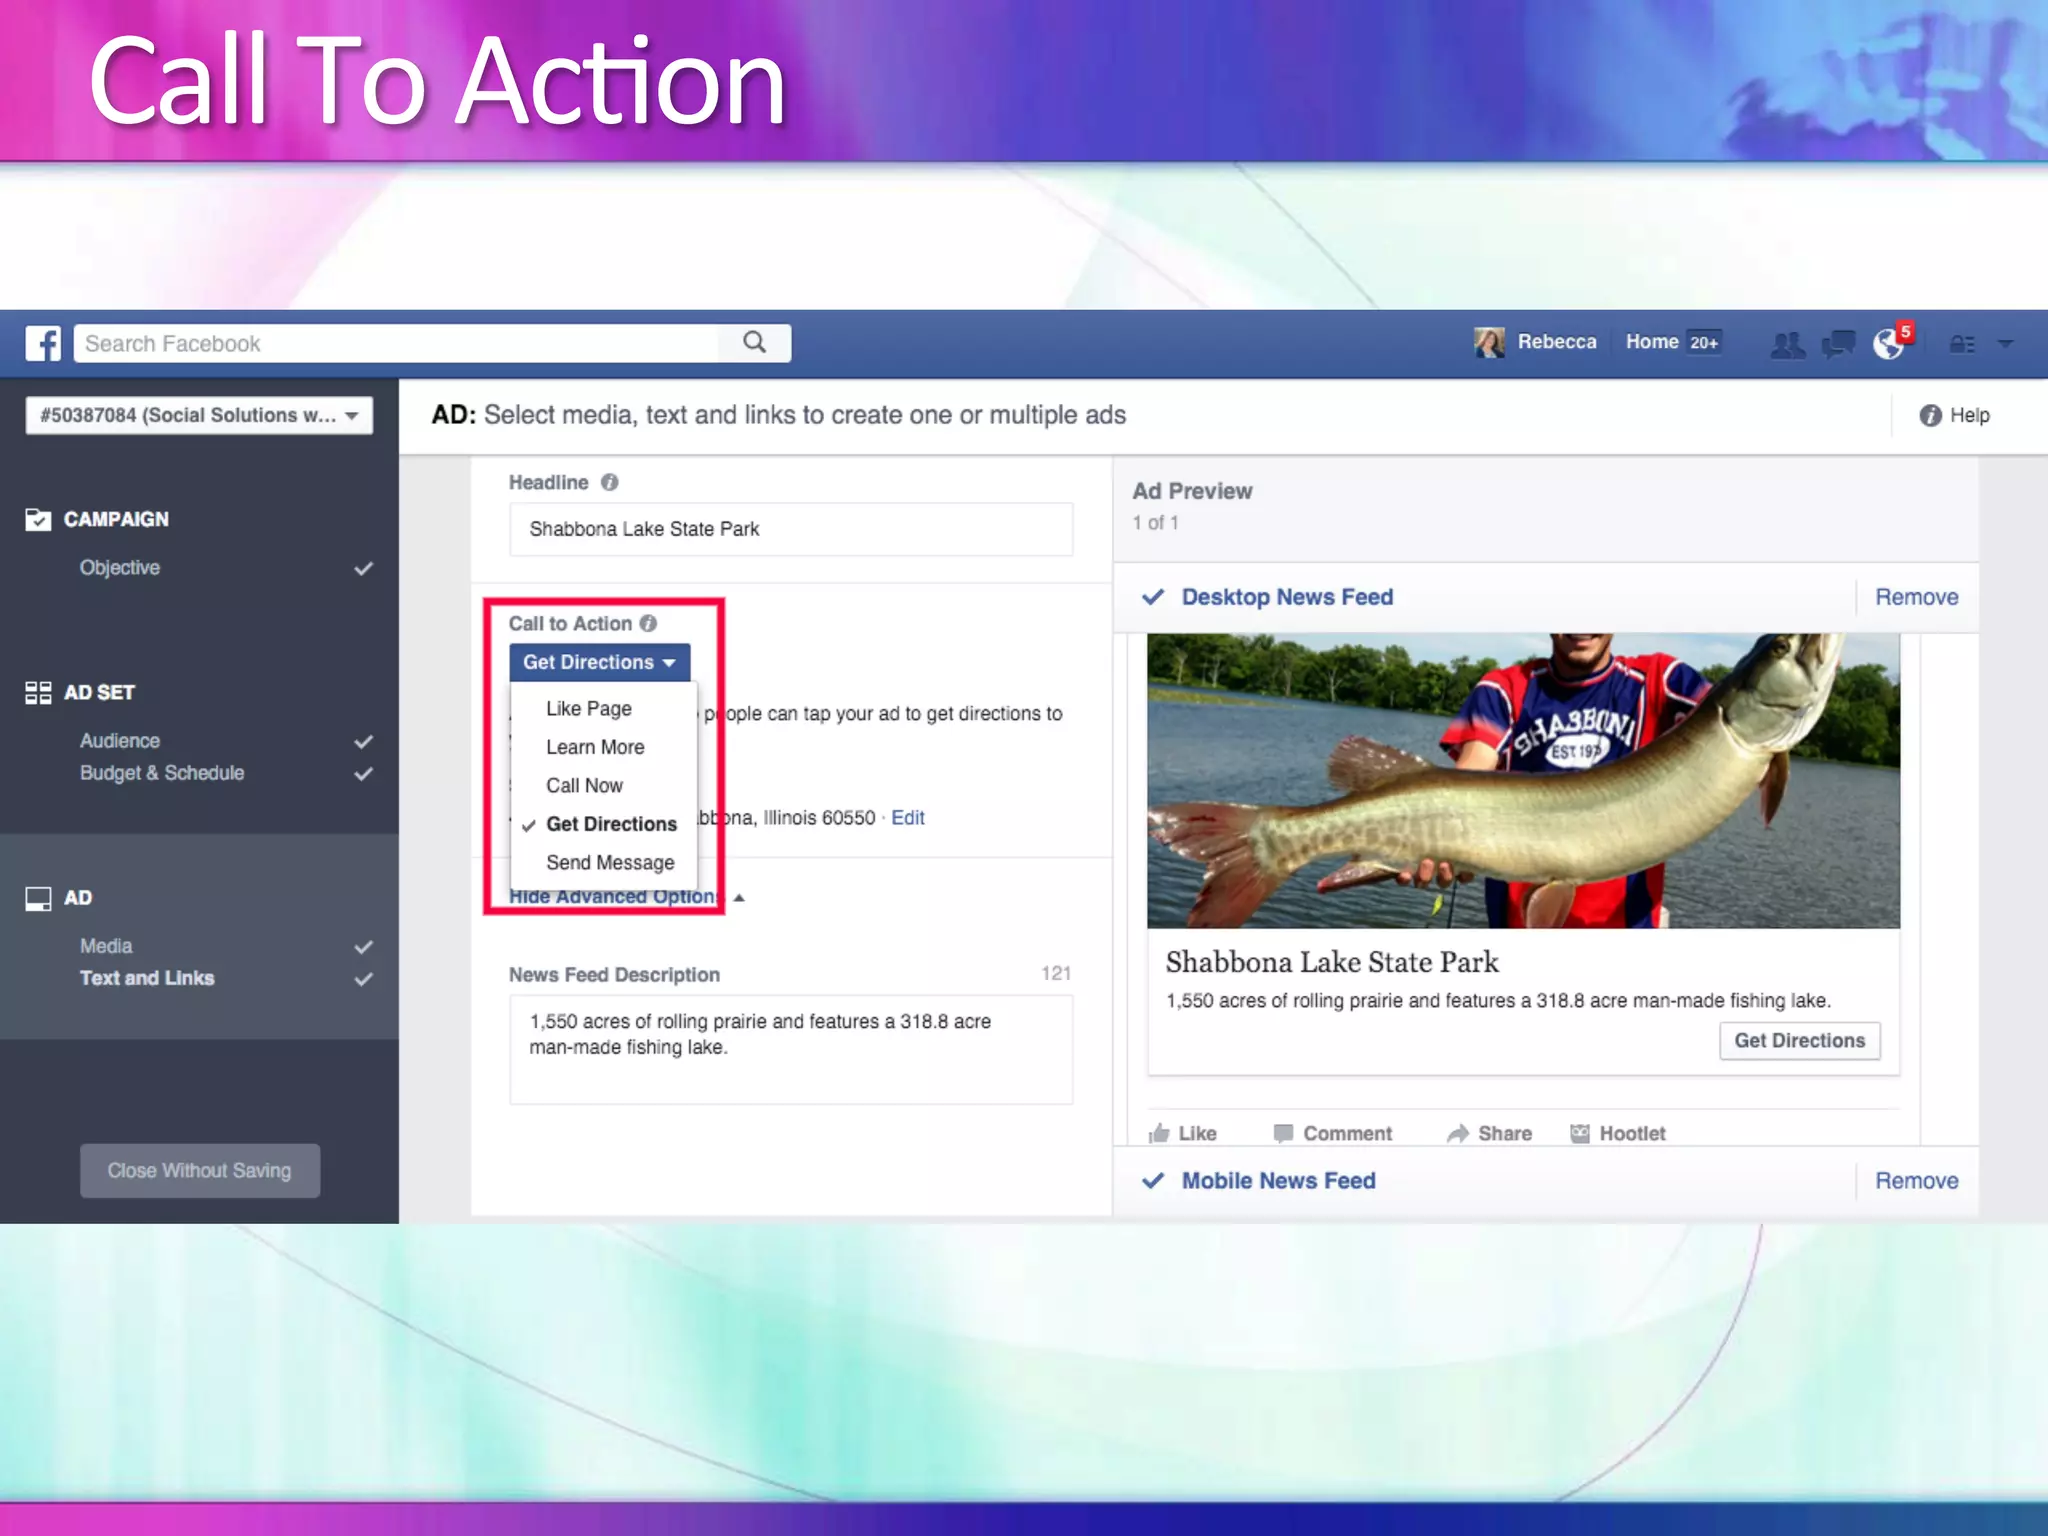
Task: Open notifications globe icon
Action: pyautogui.click(x=1888, y=345)
